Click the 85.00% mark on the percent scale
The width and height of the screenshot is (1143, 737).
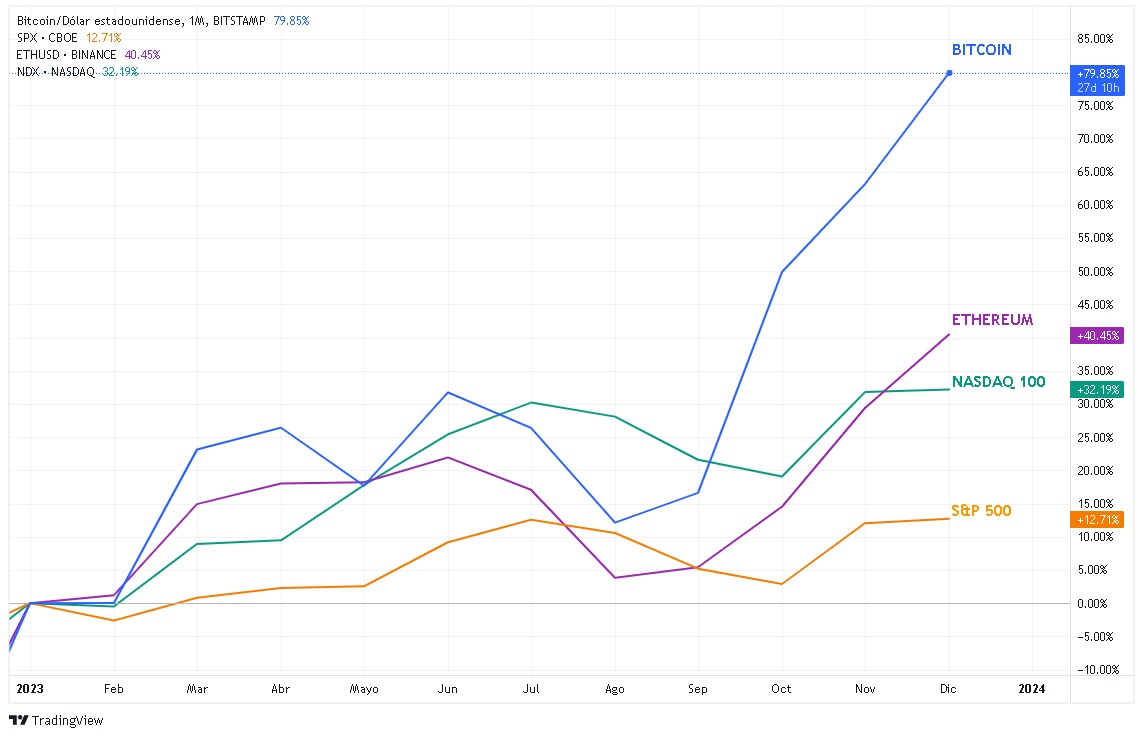[1096, 39]
